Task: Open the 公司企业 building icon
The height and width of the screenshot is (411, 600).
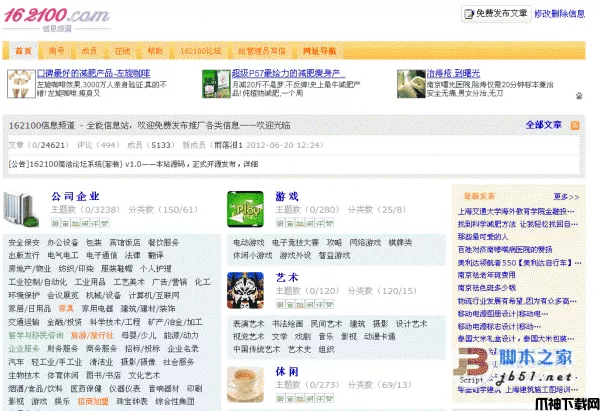Action: (21, 210)
